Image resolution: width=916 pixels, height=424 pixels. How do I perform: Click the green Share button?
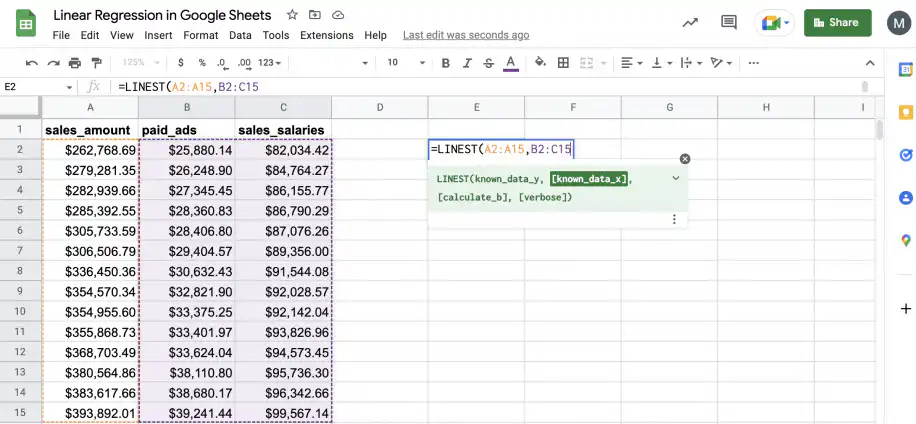click(x=838, y=23)
